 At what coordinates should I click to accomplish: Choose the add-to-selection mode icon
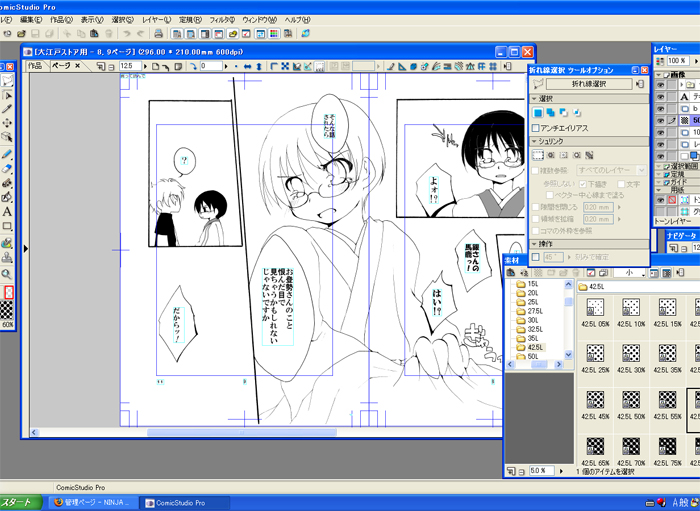pos(550,112)
